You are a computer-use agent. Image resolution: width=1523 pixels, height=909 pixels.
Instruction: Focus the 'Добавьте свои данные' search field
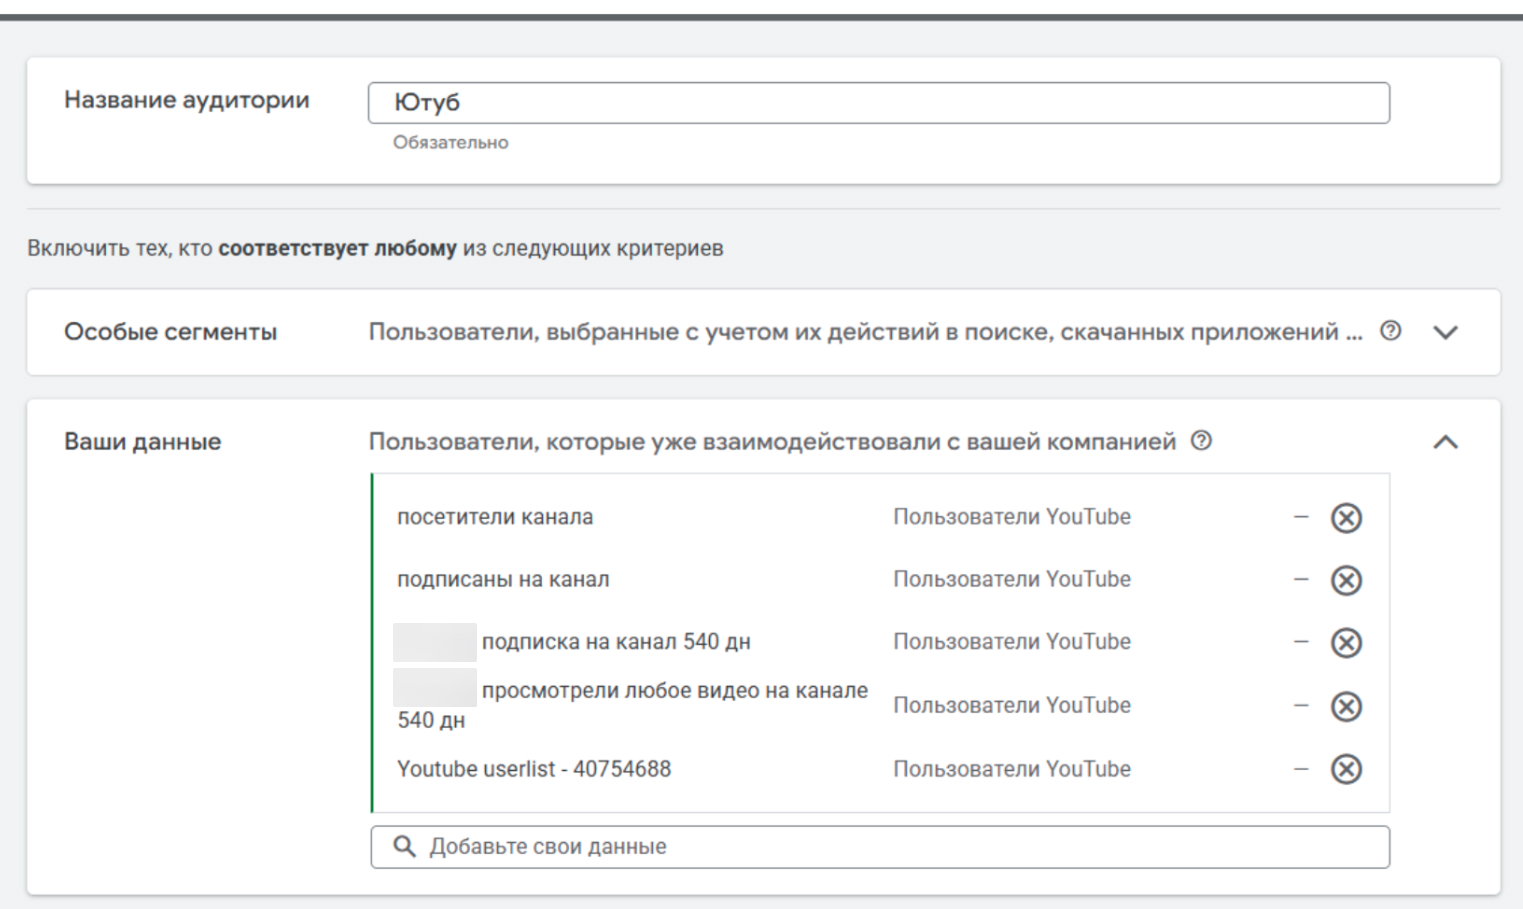click(900, 847)
